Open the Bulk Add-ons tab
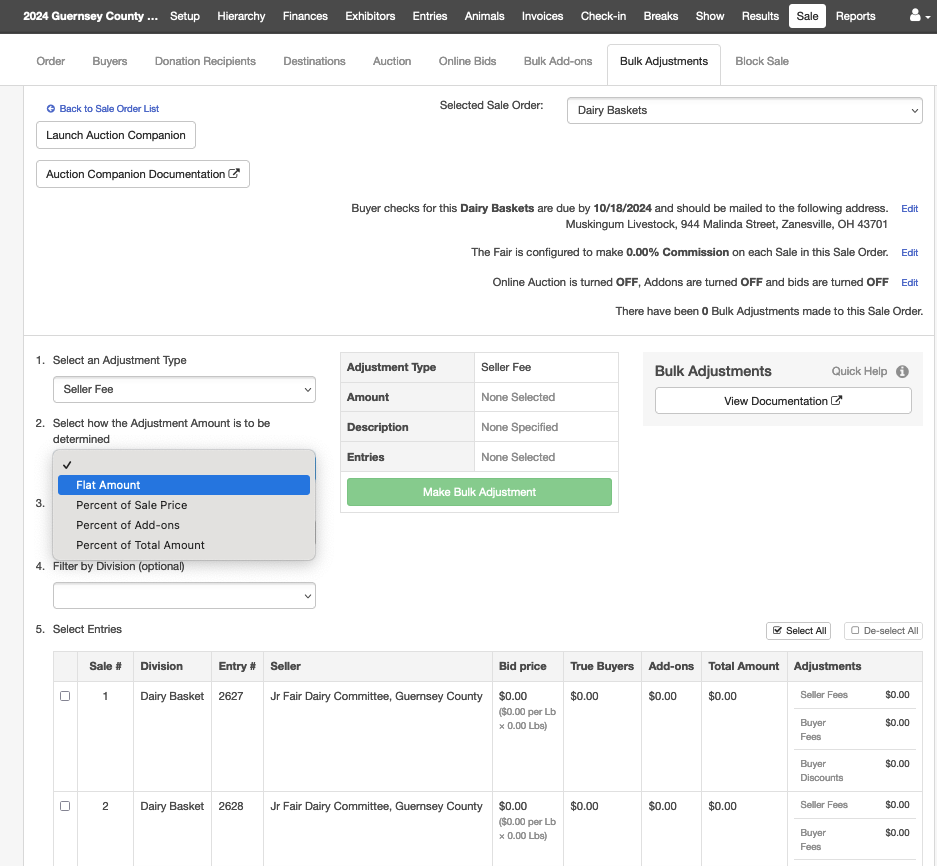The width and height of the screenshot is (937, 866). tap(558, 61)
